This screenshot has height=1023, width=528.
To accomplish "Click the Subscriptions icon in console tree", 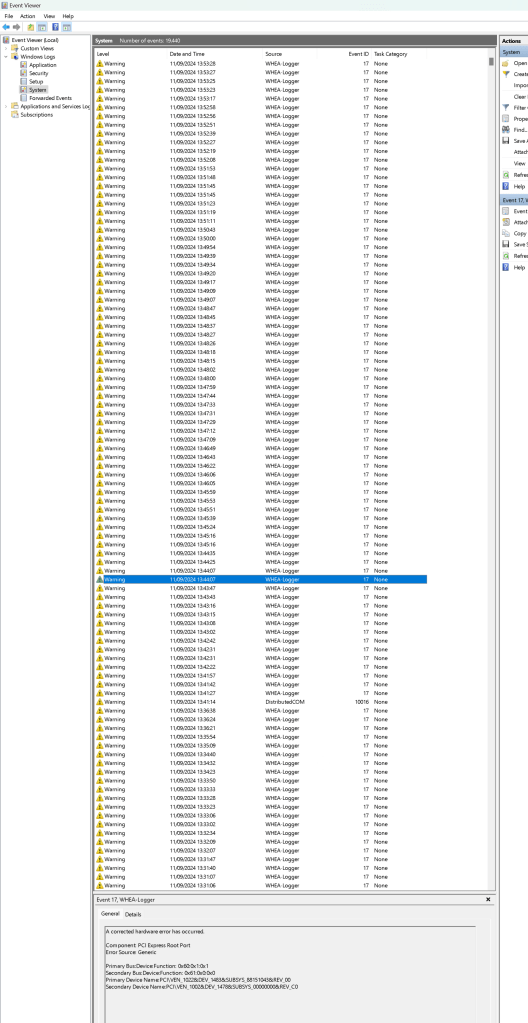I will pos(14,115).
